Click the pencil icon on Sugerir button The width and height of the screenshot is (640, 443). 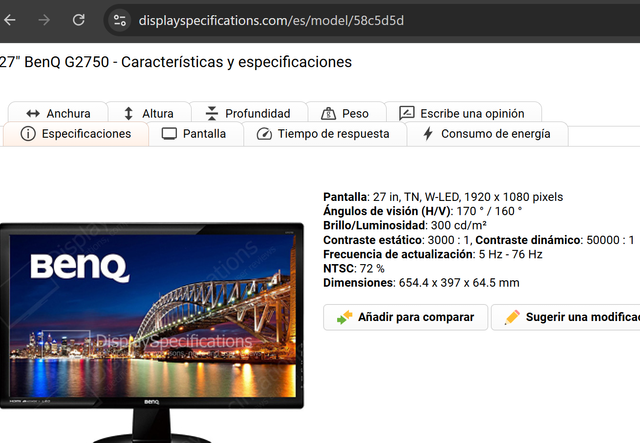click(512, 317)
